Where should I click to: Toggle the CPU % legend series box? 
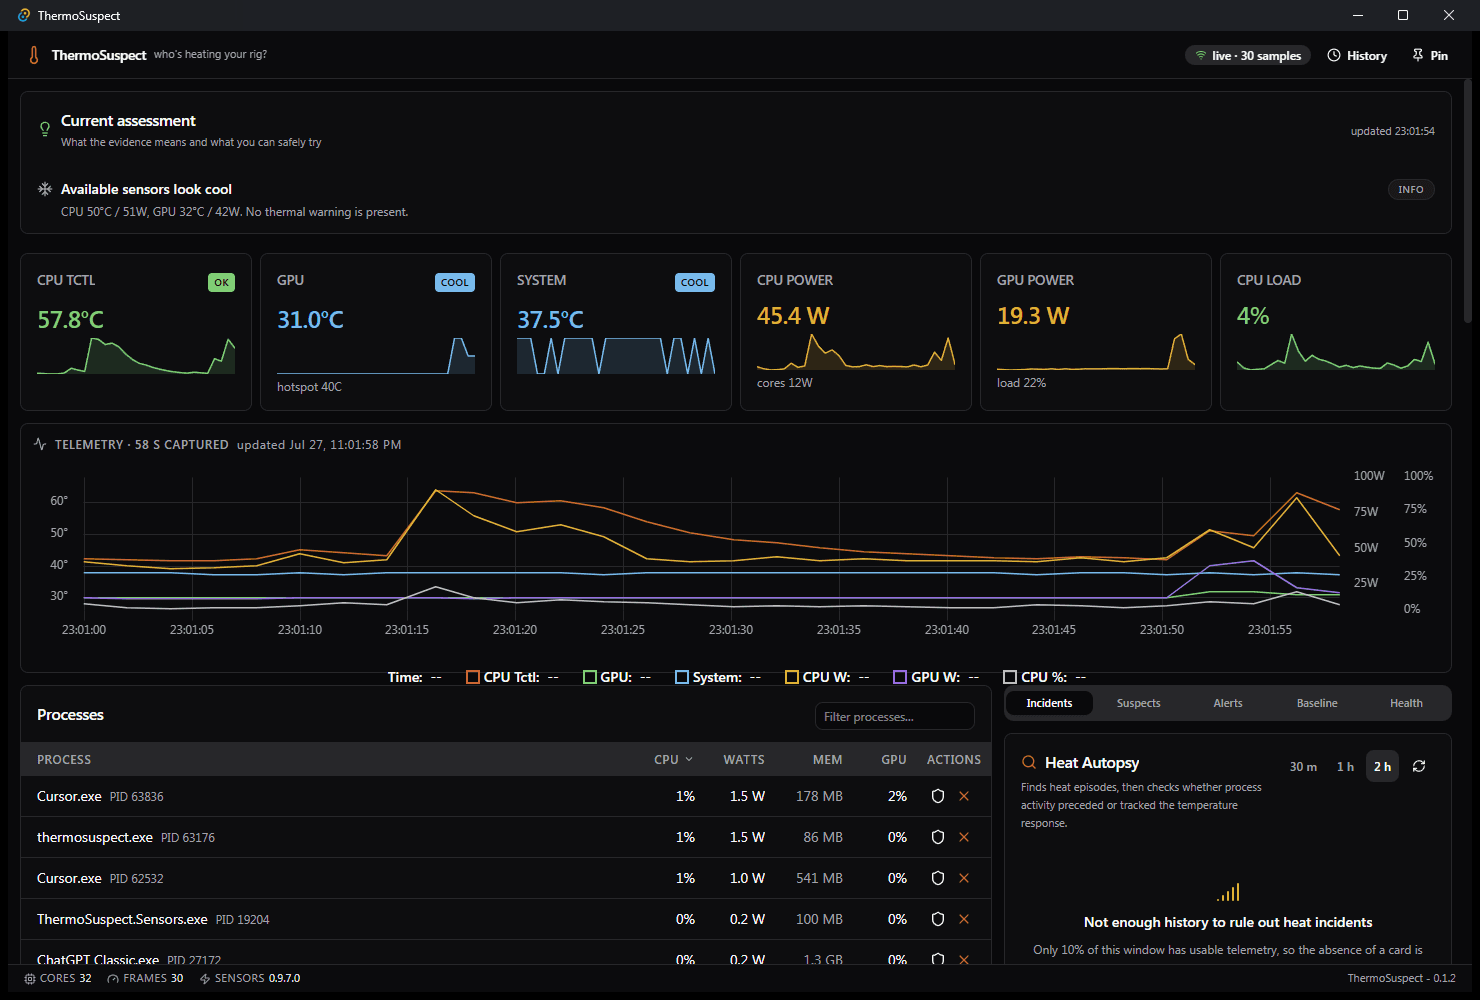tap(1010, 677)
